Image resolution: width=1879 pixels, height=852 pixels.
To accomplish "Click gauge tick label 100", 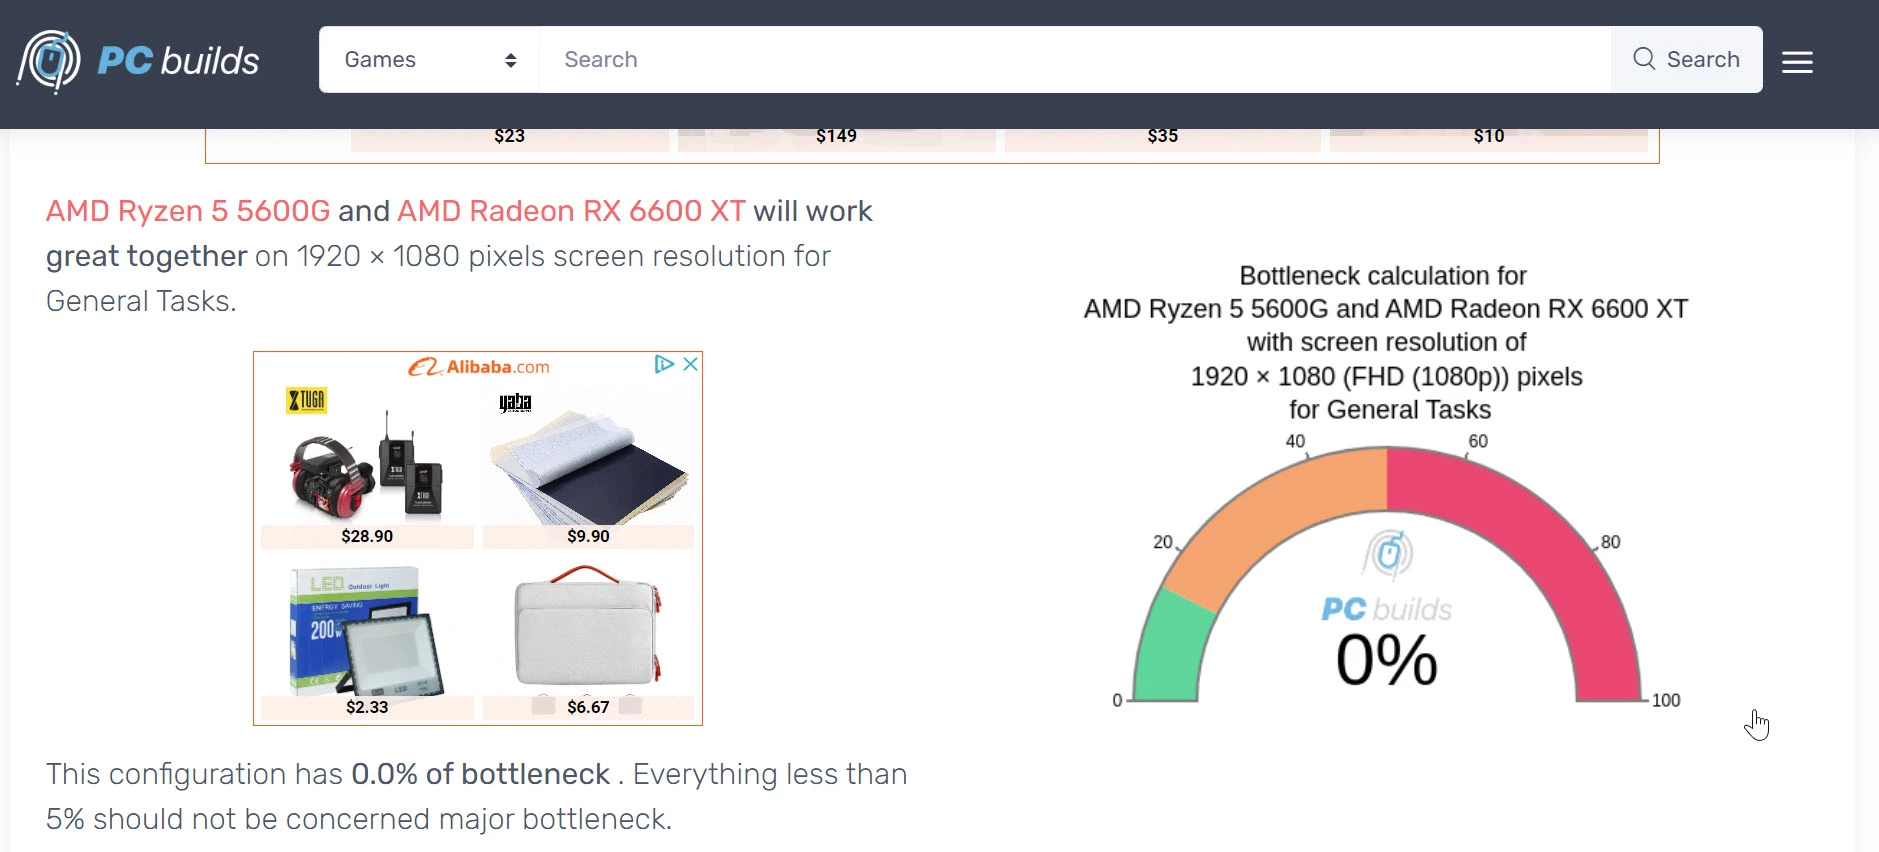I will (x=1666, y=700).
